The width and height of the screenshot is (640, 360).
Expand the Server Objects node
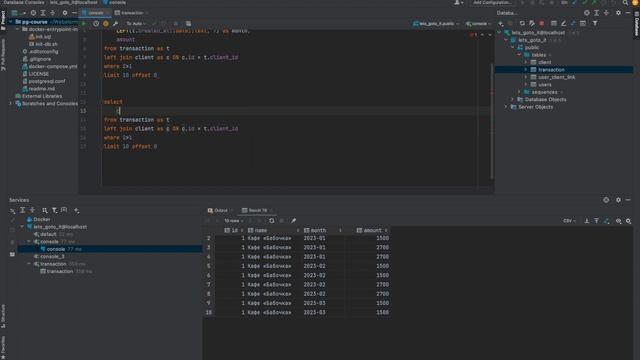[506, 107]
